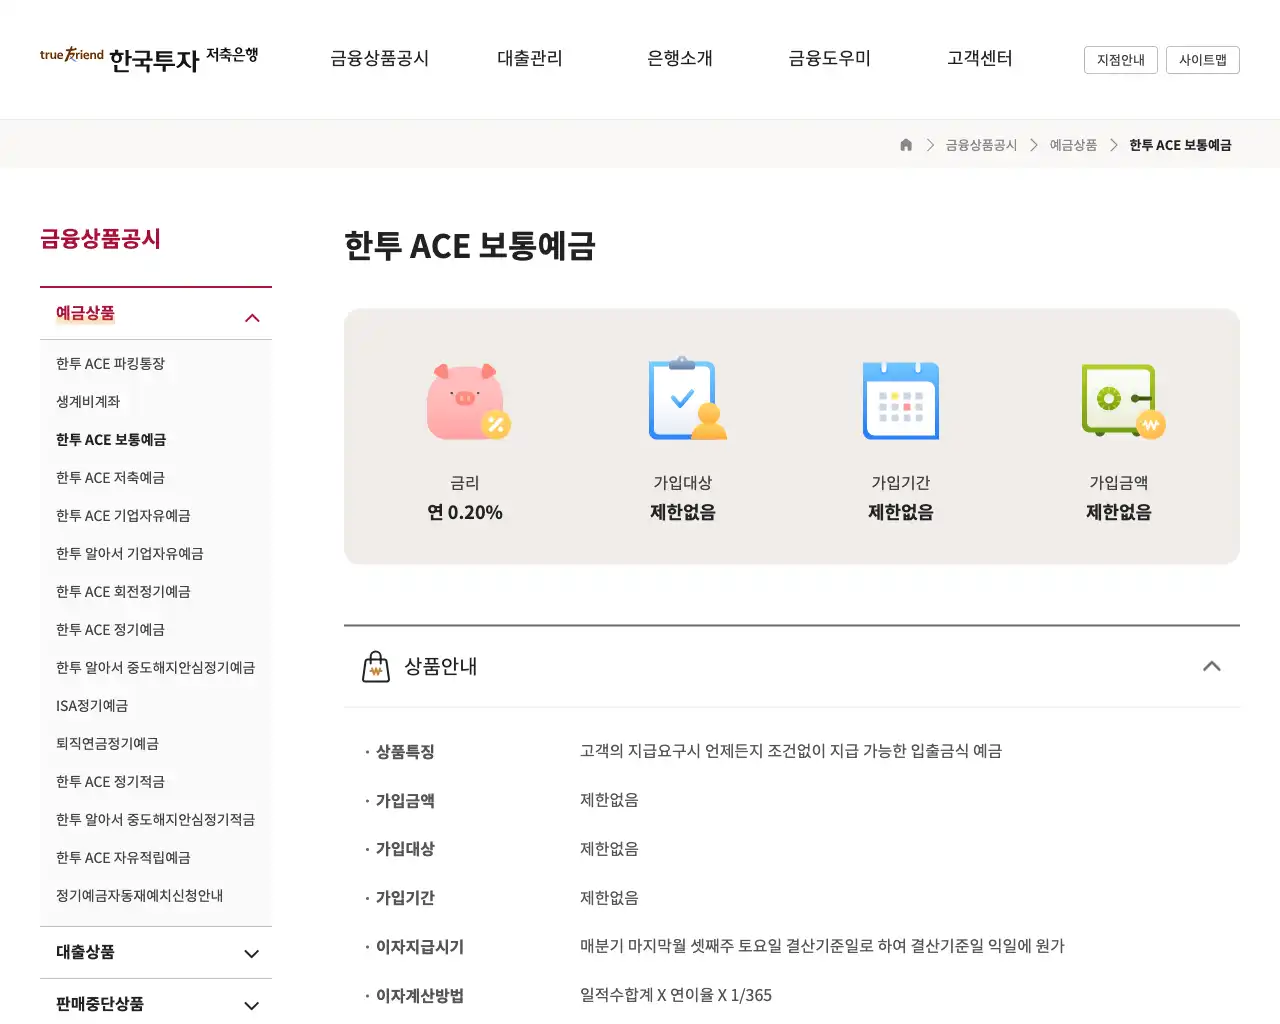Screen dimensions: 1280x1024
Task: Open the 은행소개 top menu
Action: tap(680, 59)
